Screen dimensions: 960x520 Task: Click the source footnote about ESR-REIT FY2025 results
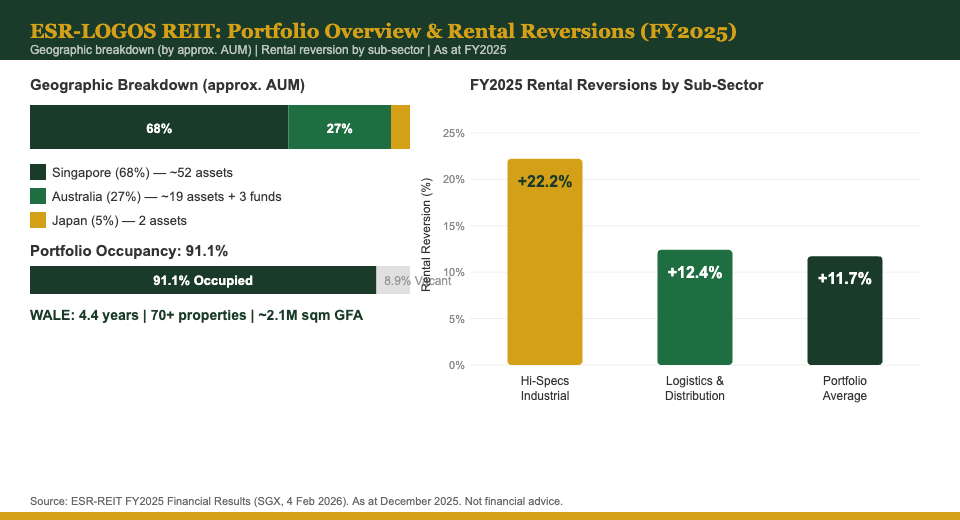[x=296, y=501]
